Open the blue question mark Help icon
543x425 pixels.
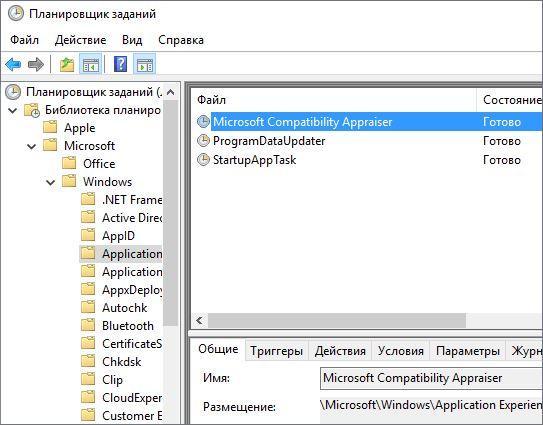point(121,64)
